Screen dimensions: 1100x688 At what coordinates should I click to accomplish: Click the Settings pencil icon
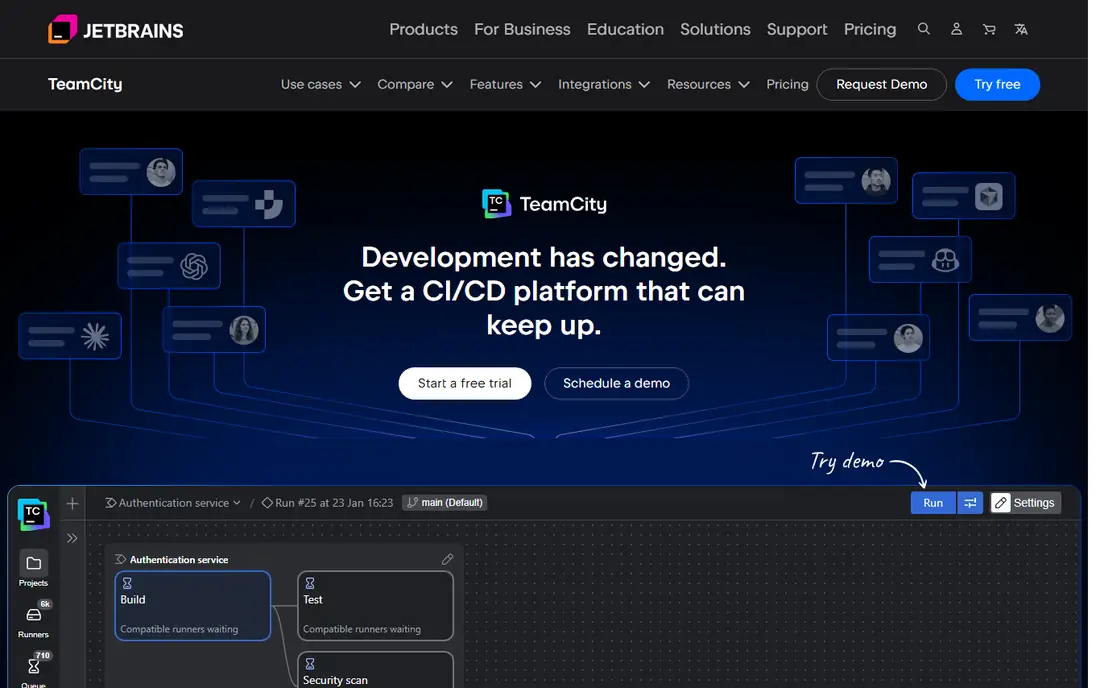pyautogui.click(x=1001, y=503)
